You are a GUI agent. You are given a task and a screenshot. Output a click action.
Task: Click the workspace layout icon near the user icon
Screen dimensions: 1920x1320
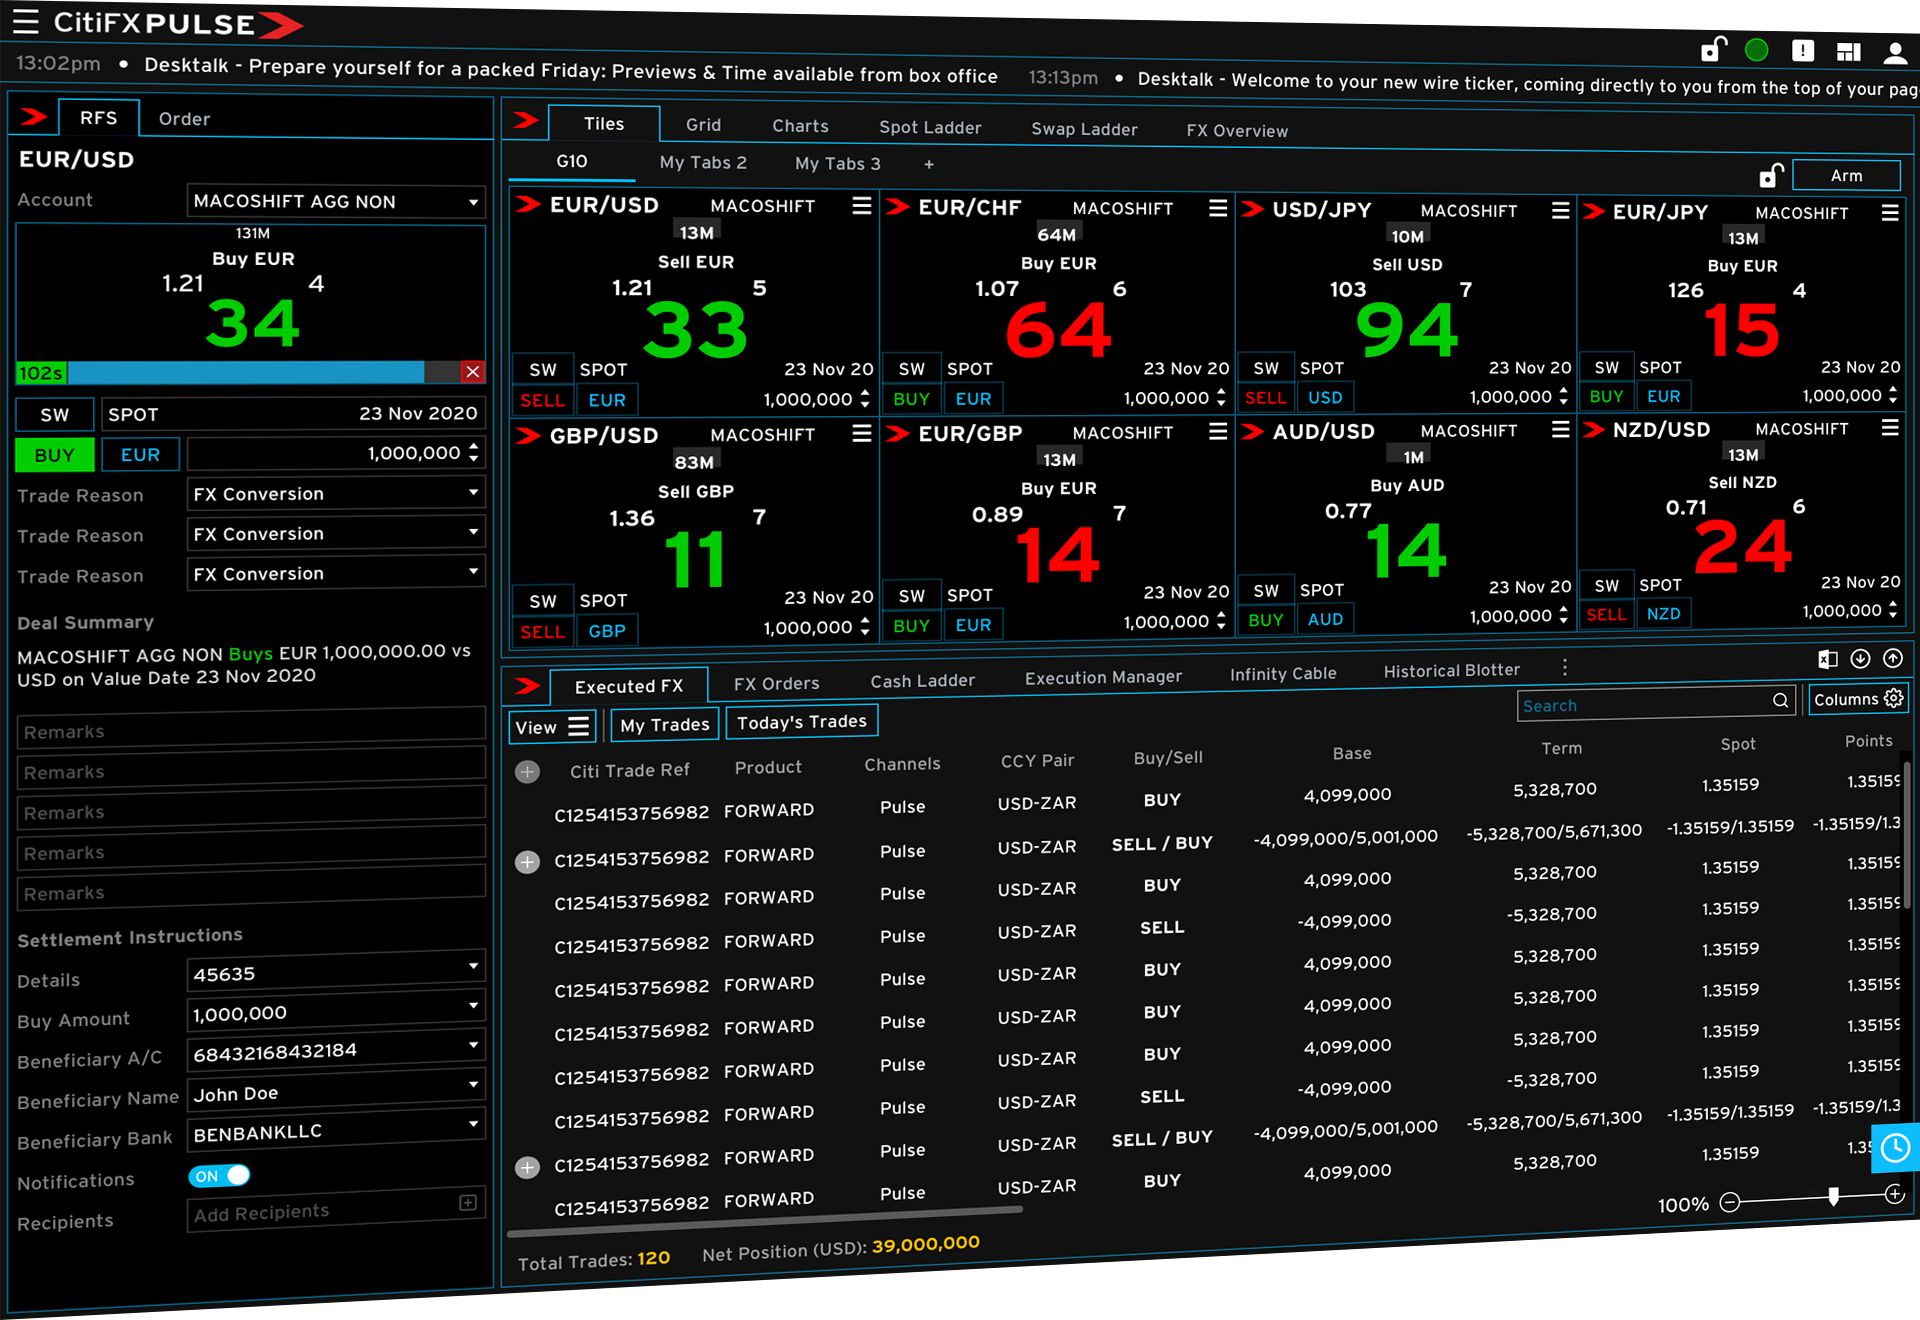1849,50
